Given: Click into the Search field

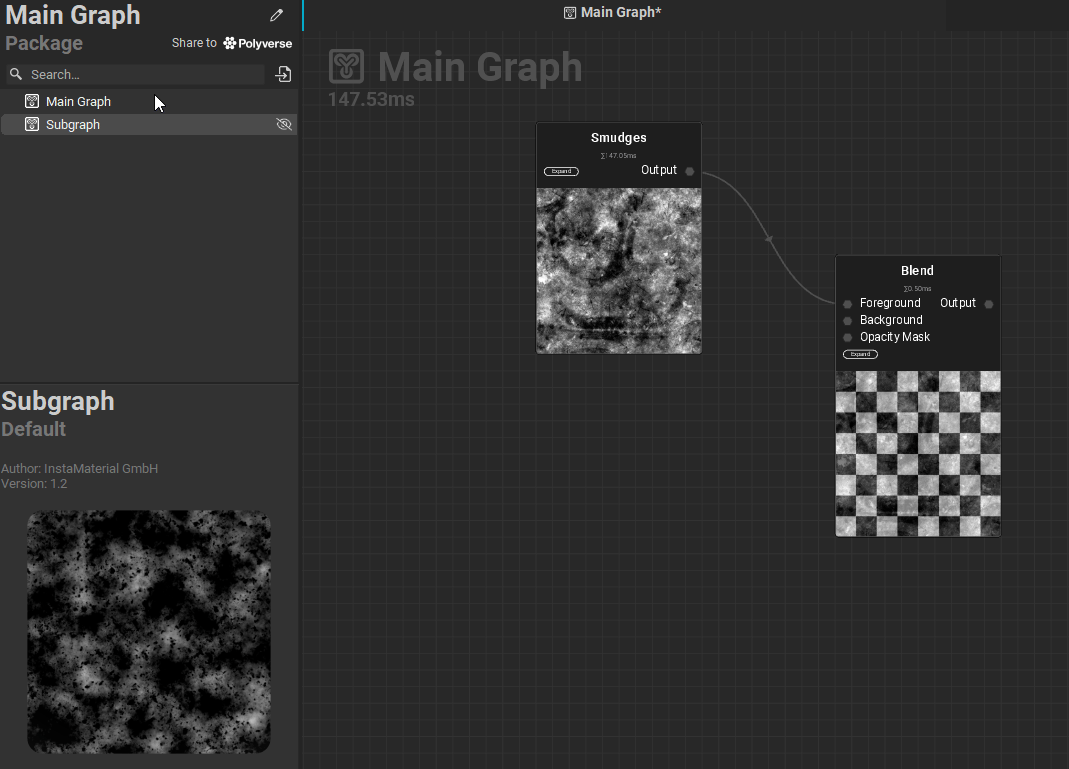Looking at the screenshot, I should [135, 74].
